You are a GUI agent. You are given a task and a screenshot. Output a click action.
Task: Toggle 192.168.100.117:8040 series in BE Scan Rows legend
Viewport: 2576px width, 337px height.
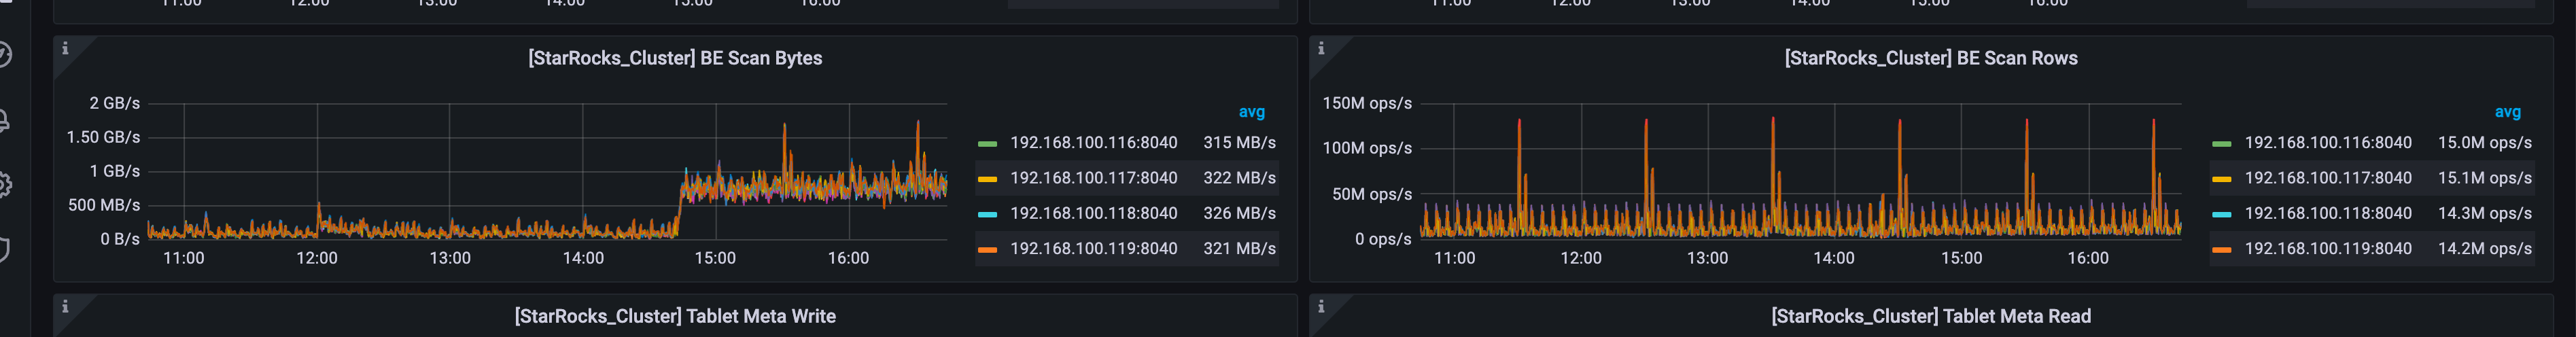pos(2327,178)
